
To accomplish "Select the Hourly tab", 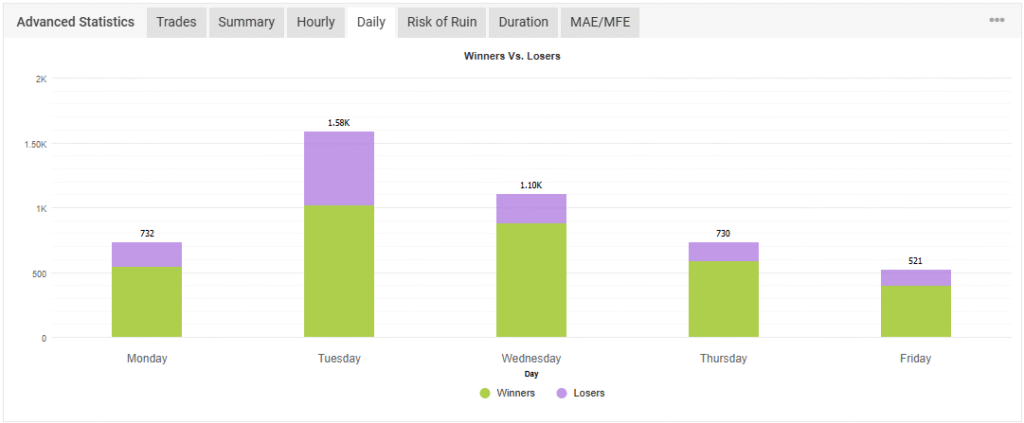I will 316,22.
